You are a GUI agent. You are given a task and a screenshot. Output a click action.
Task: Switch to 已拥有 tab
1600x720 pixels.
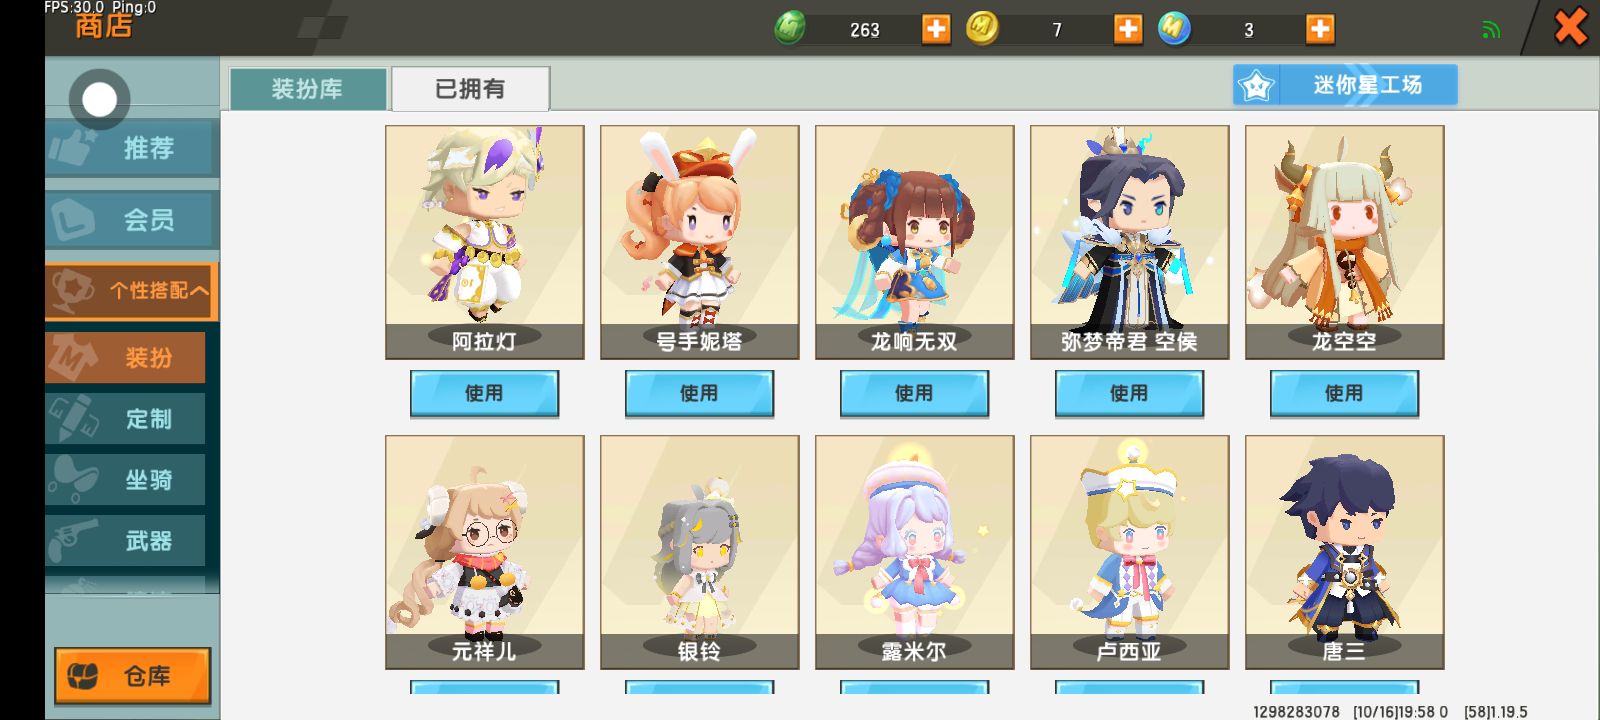[470, 89]
